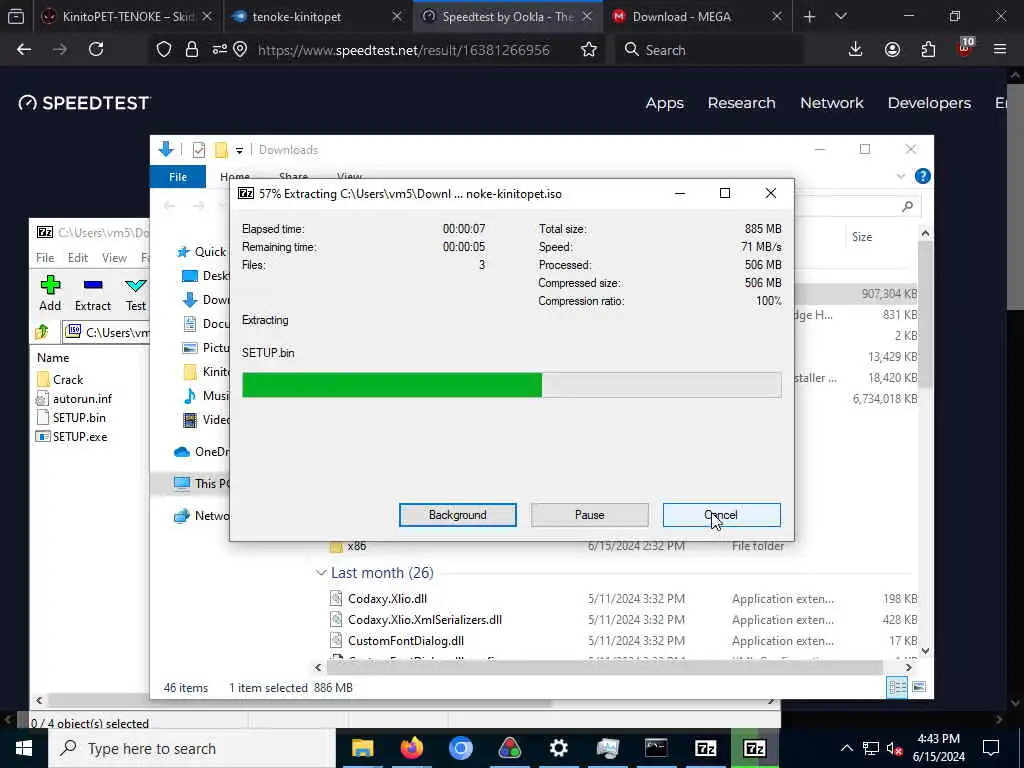The height and width of the screenshot is (768, 1024).
Task: Reload the Speedtest page
Action: pyautogui.click(x=96, y=49)
